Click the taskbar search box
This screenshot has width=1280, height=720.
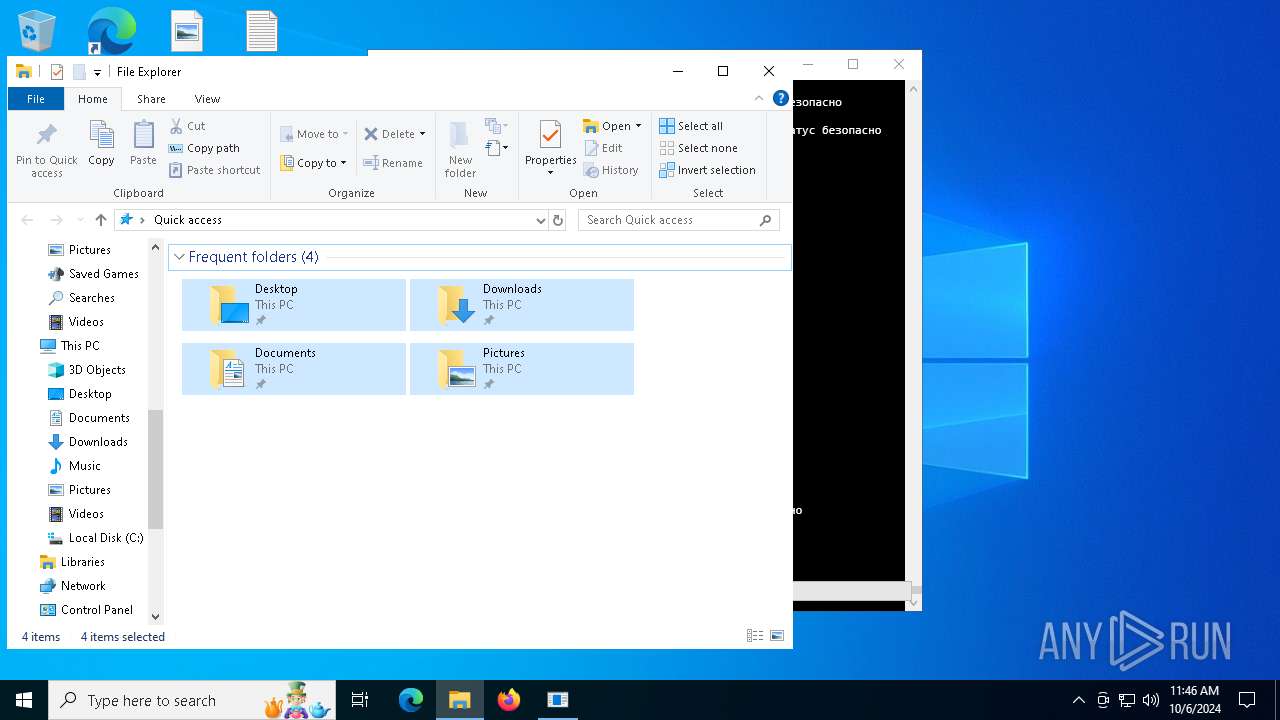192,700
